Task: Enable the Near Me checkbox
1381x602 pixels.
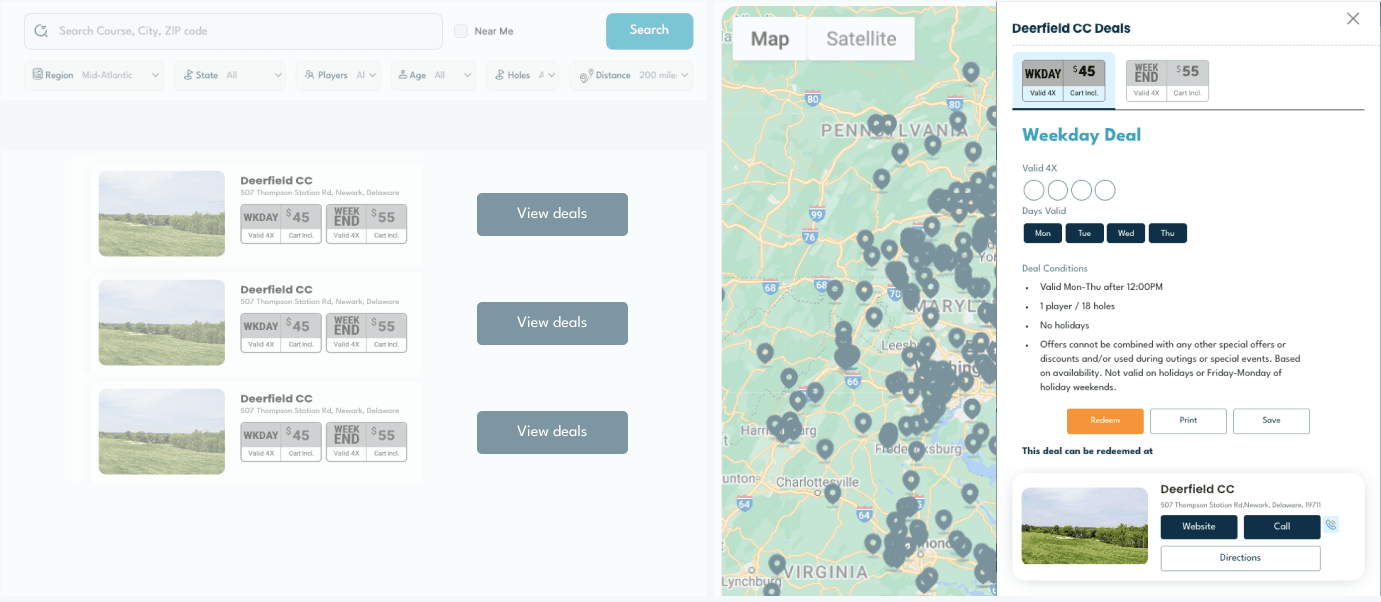Action: [461, 31]
